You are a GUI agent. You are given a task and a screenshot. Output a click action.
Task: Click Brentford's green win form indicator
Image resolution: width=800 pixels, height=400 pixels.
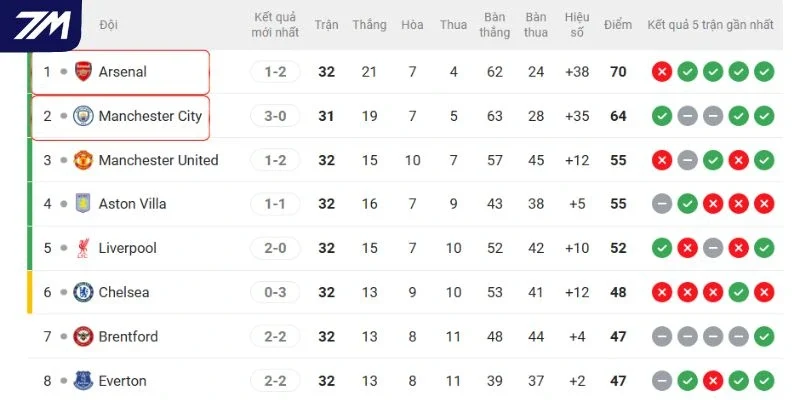coord(764,337)
